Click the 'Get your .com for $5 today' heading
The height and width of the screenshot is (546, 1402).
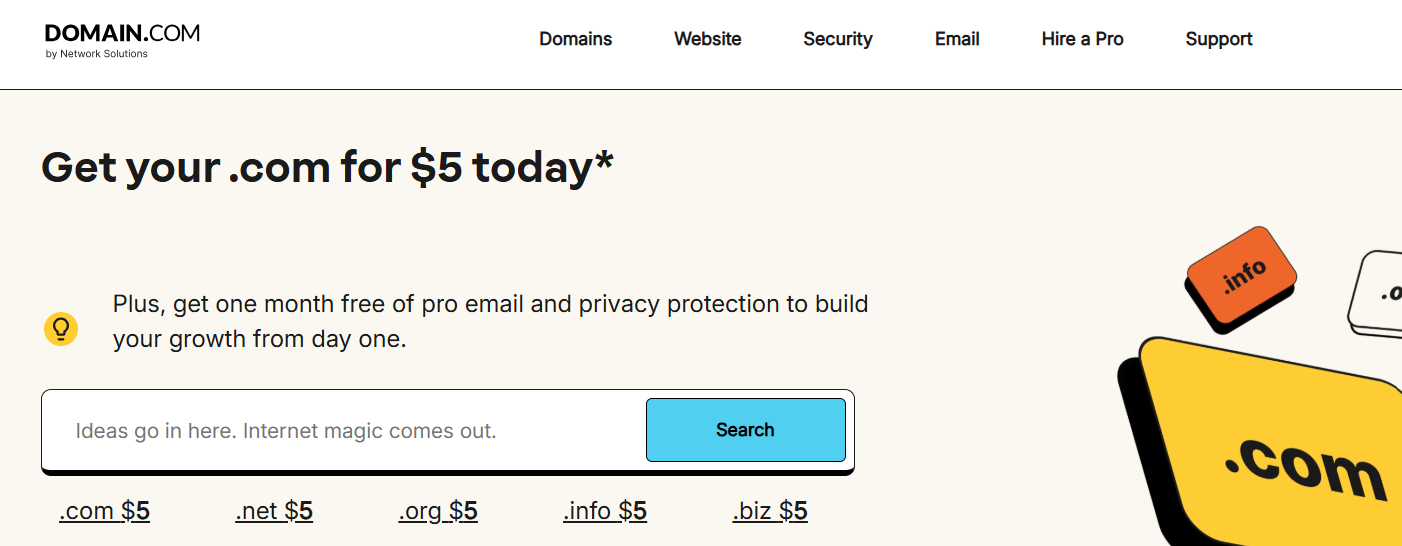(327, 167)
